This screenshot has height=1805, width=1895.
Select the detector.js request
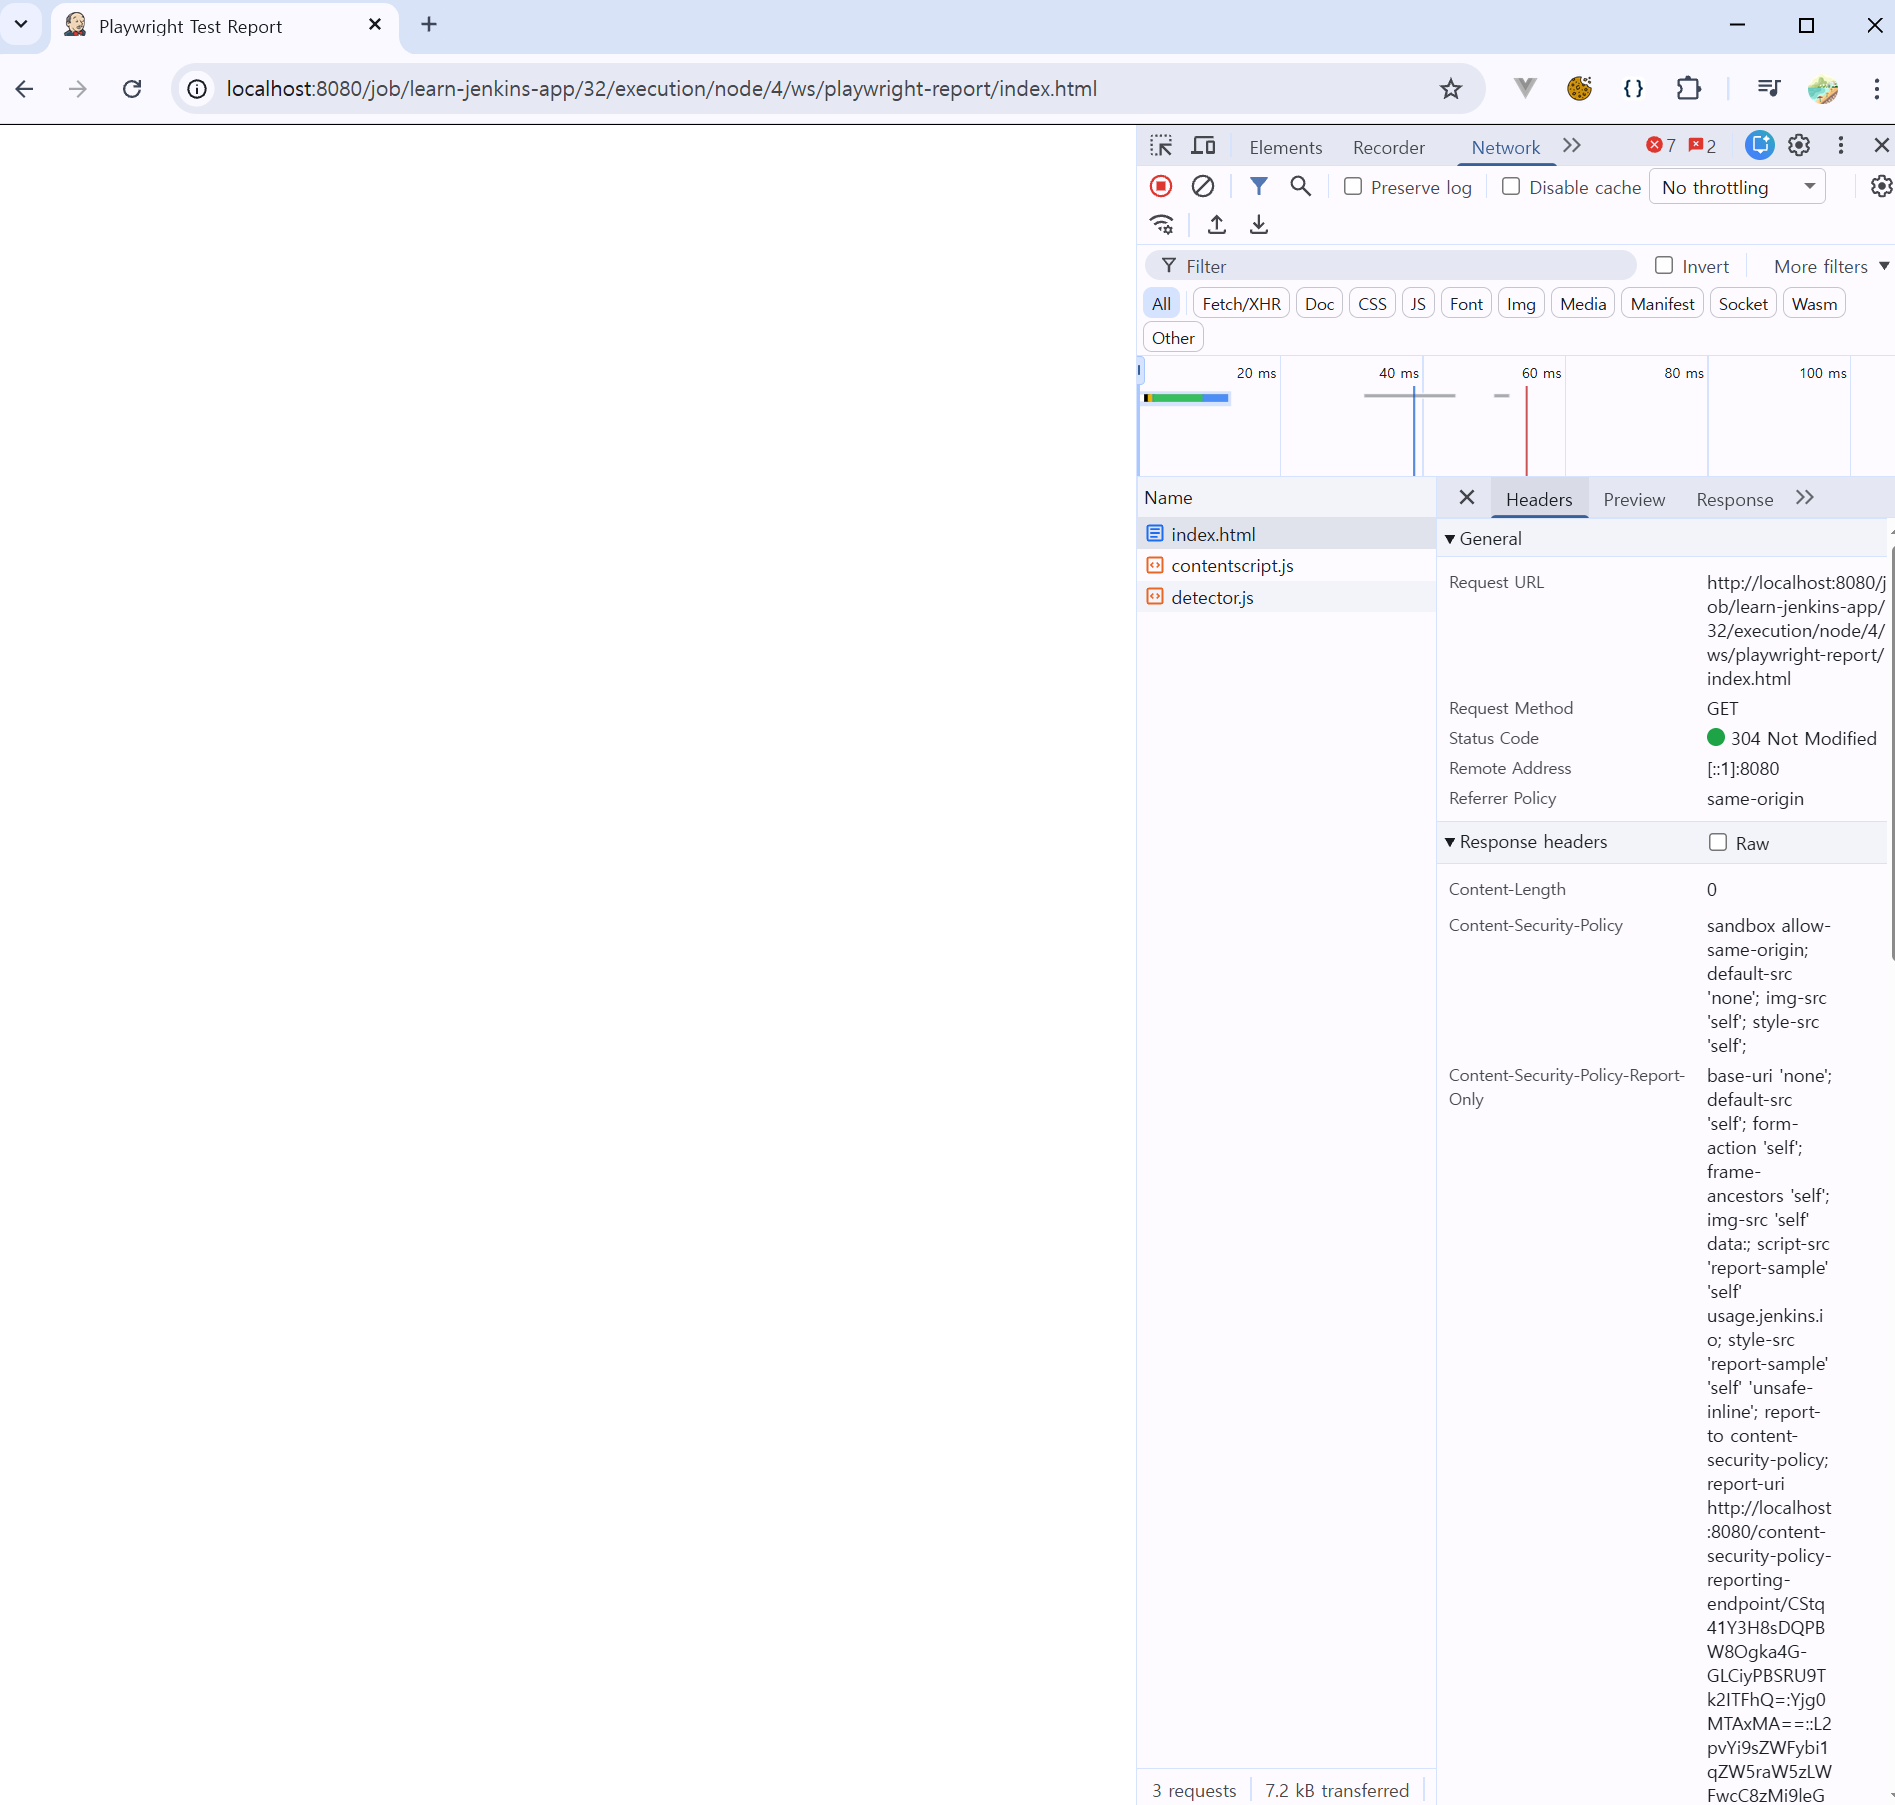click(x=1286, y=598)
